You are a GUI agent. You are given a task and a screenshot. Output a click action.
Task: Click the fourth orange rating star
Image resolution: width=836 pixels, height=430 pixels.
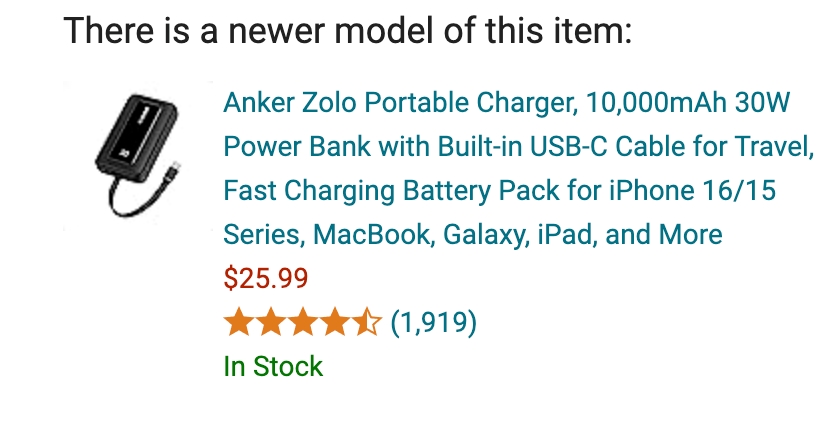click(335, 322)
